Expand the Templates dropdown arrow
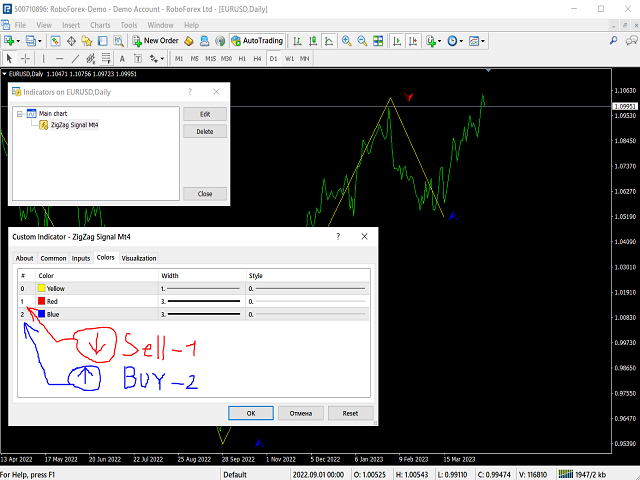 point(482,41)
